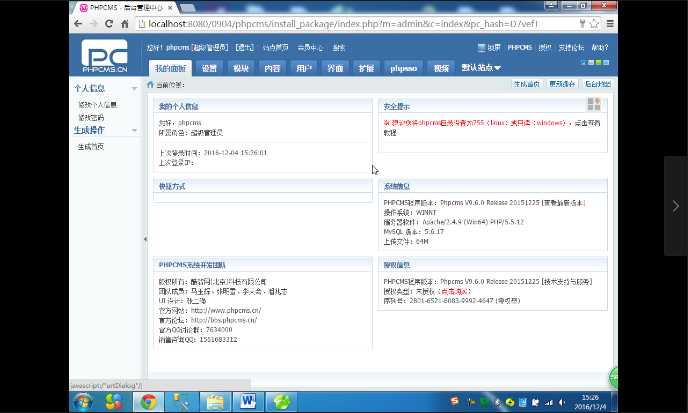Hide sidebar using the collapse handle arrow
This screenshot has width=688, height=413.
pyautogui.click(x=145, y=239)
